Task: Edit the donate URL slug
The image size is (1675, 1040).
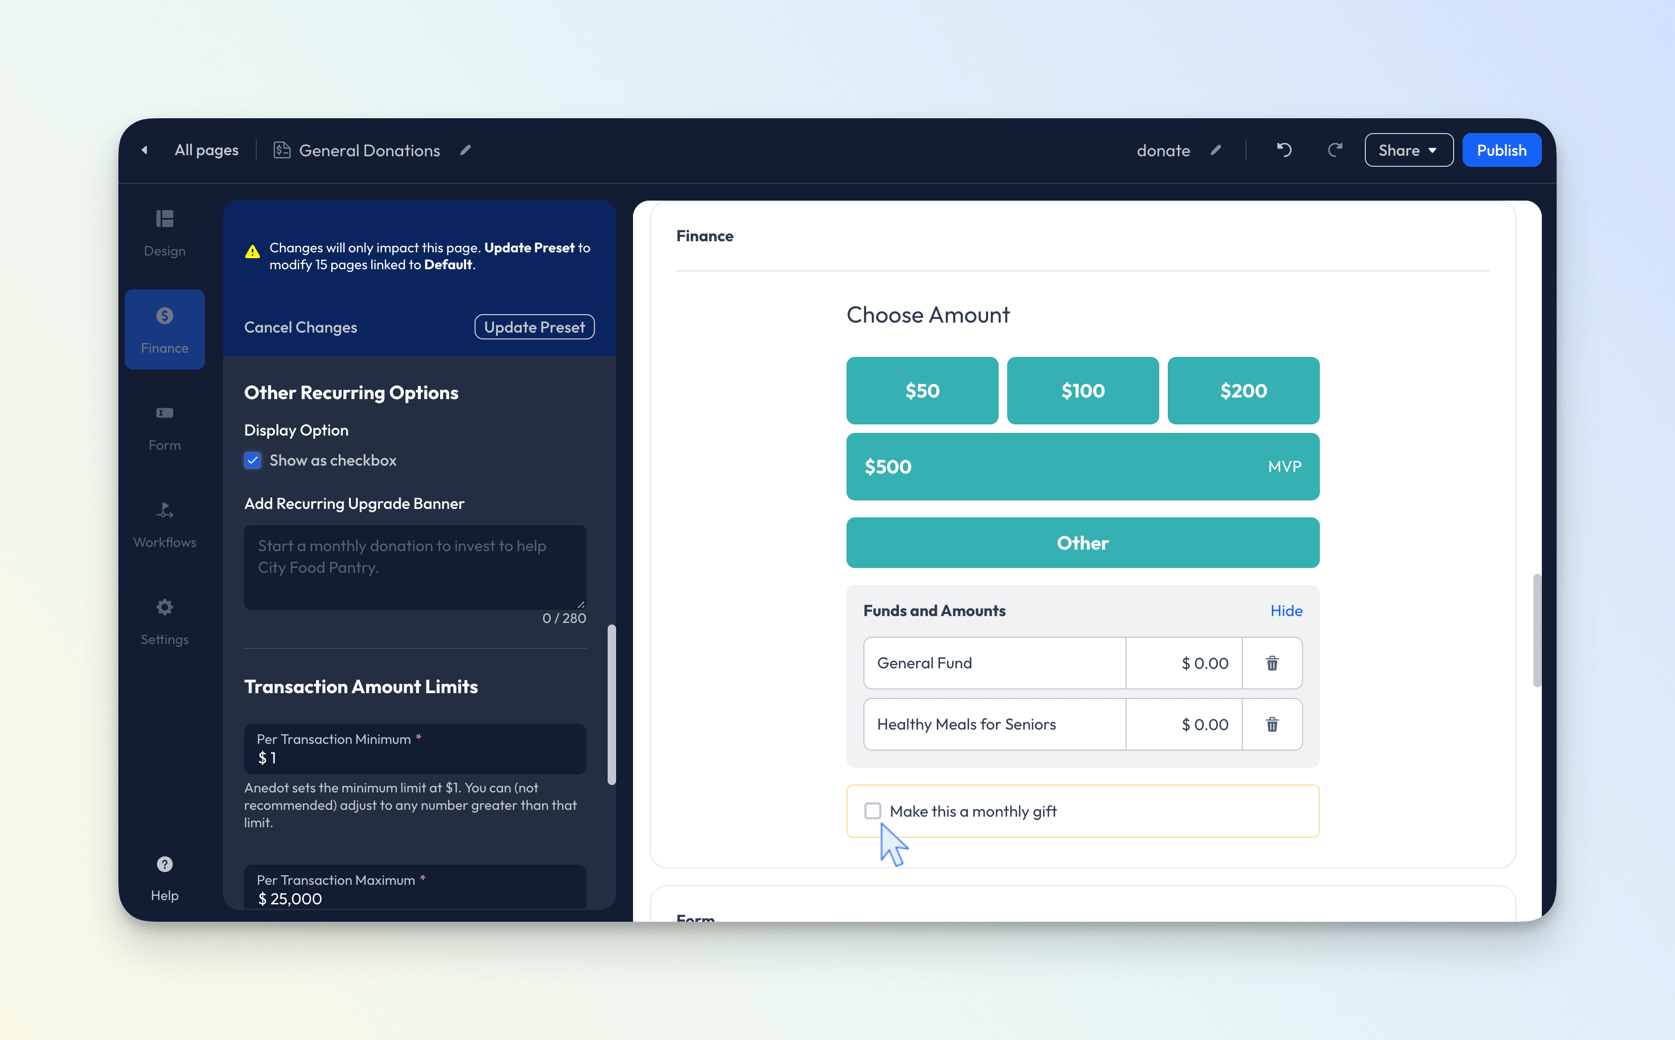Action: [x=1216, y=150]
